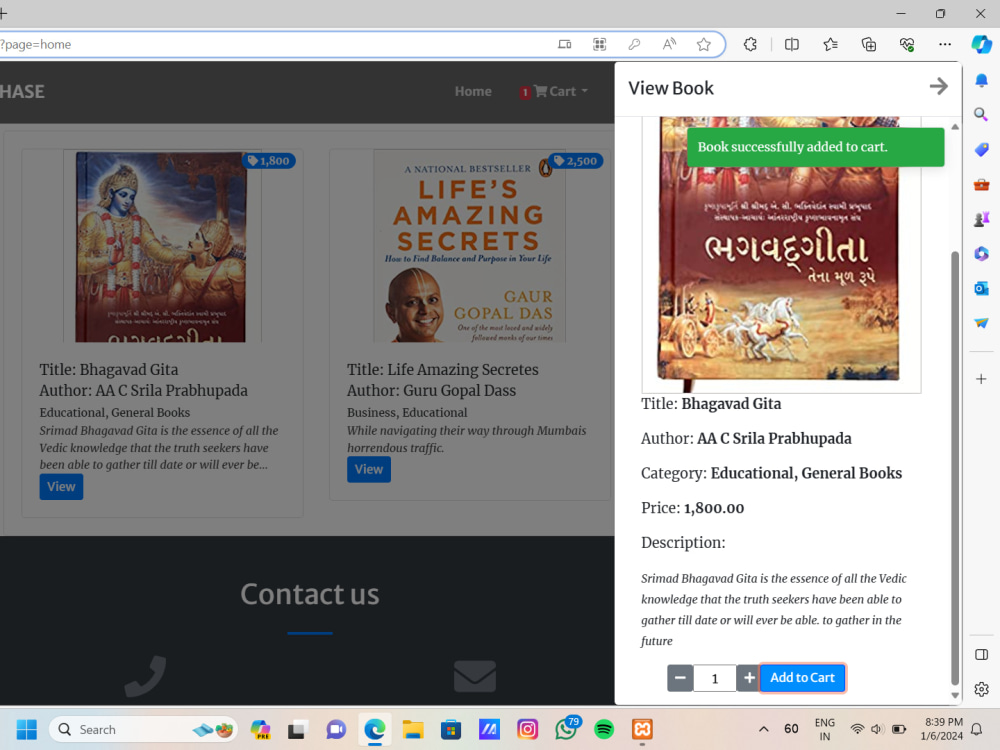
Task: Open XAMPP from taskbar
Action: 642,729
